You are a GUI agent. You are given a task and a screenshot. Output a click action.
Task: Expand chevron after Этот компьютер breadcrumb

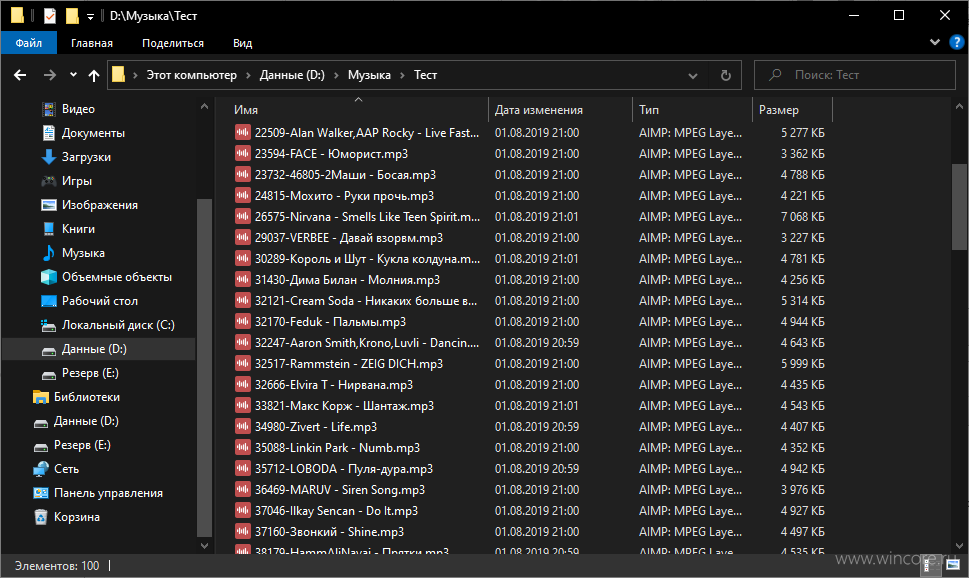(248, 75)
